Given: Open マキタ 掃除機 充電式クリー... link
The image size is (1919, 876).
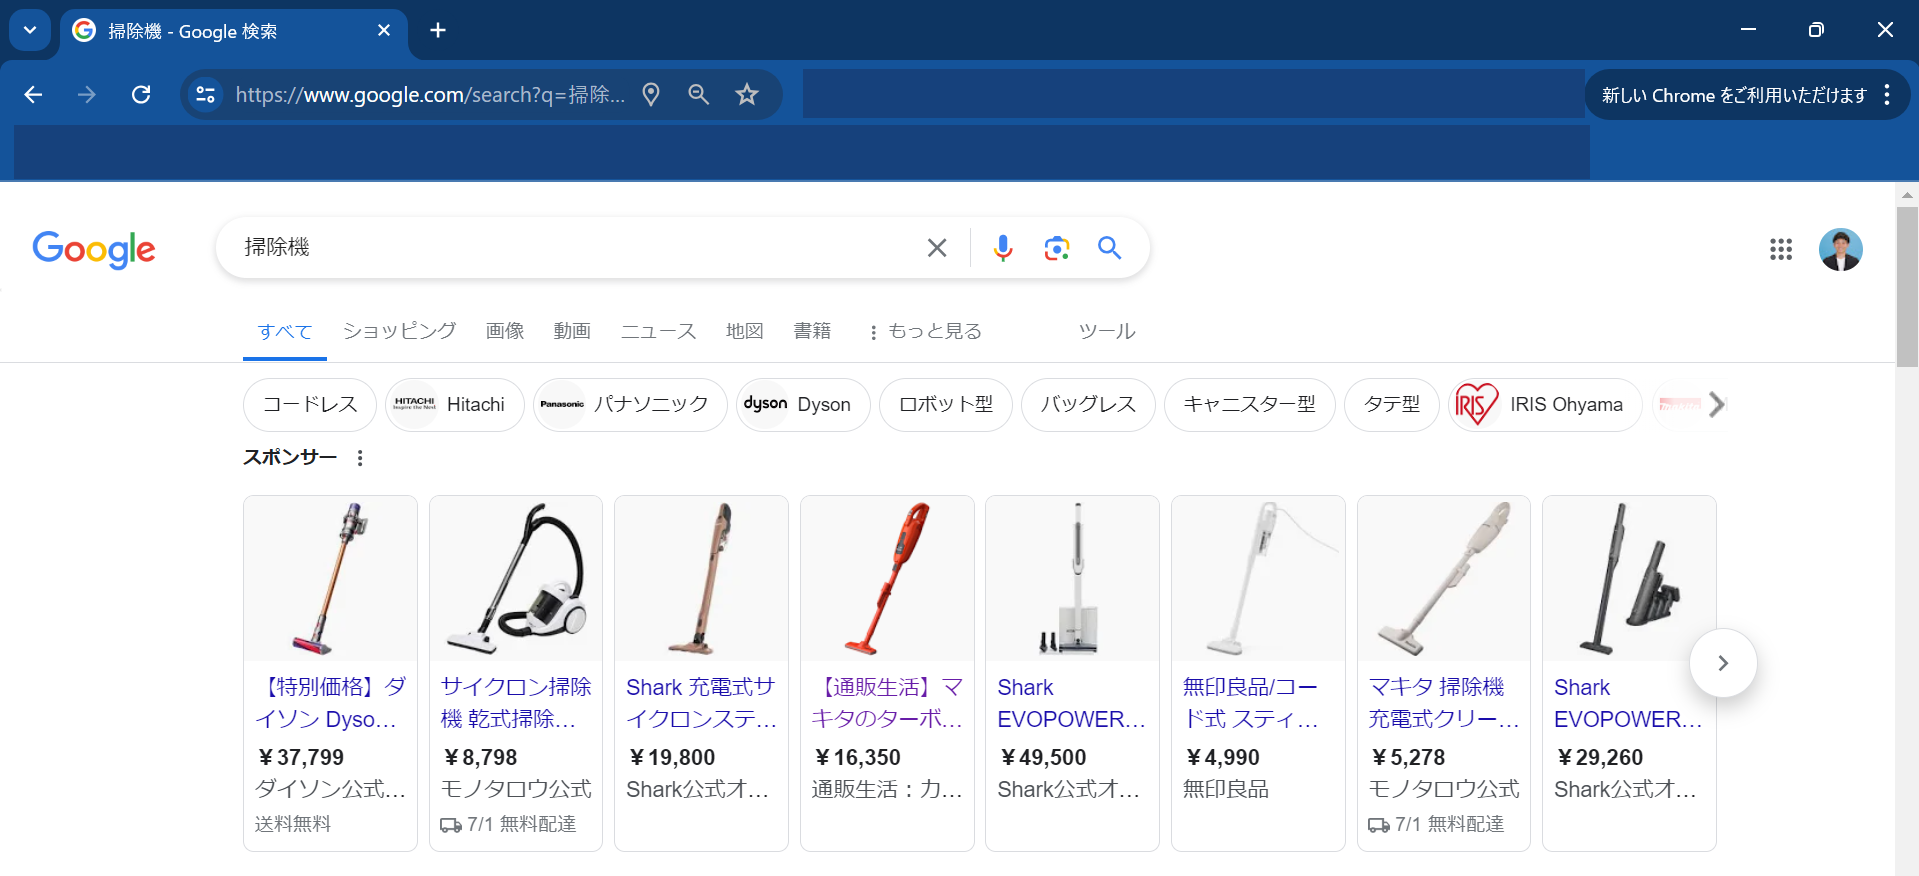Looking at the screenshot, I should pyautogui.click(x=1444, y=703).
